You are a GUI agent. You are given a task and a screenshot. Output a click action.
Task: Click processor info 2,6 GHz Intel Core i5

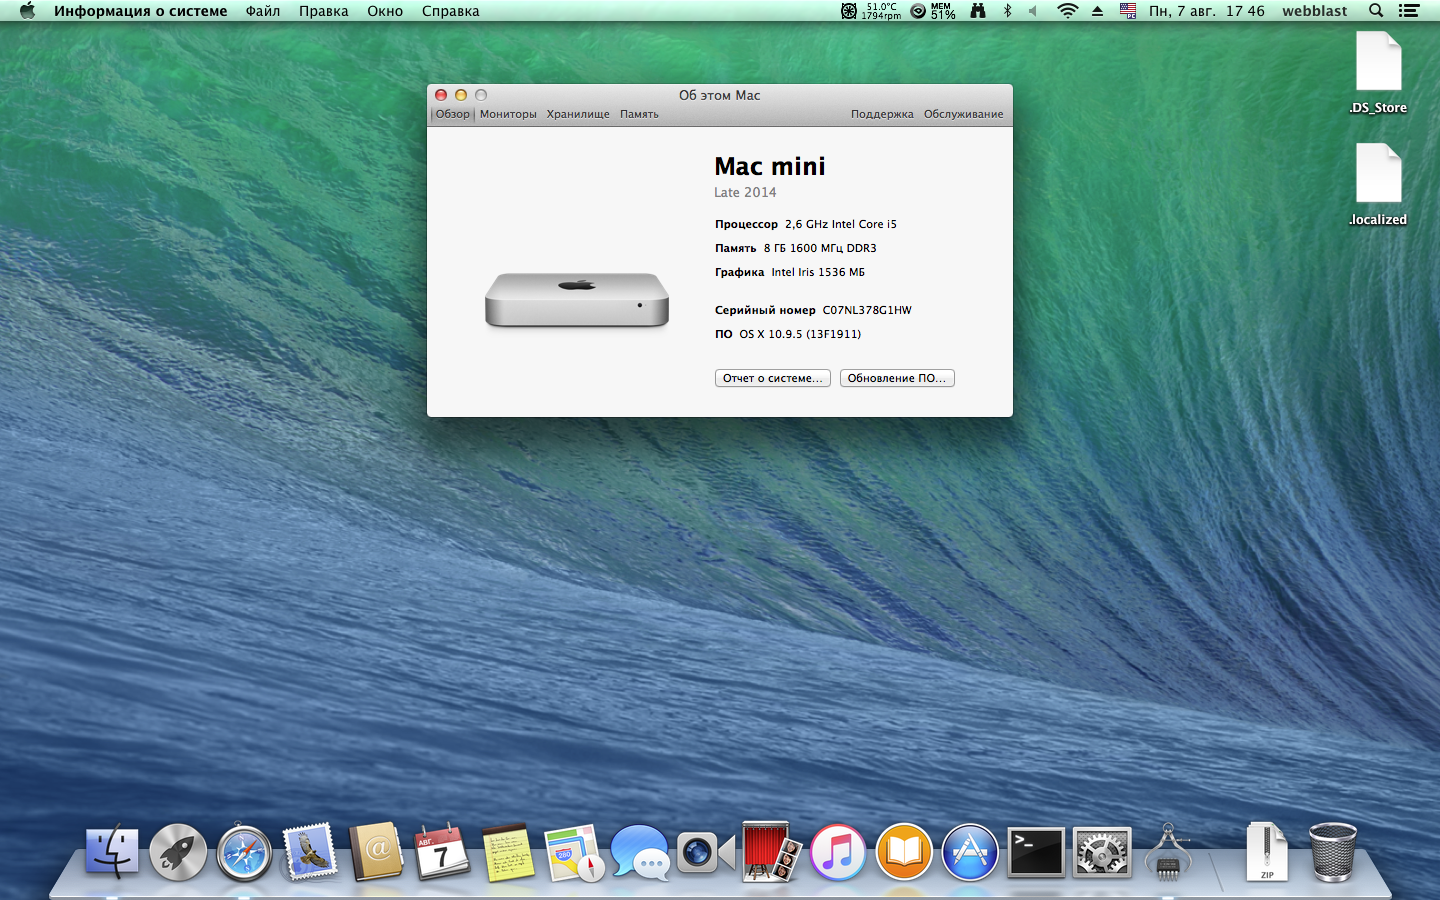pyautogui.click(x=841, y=224)
